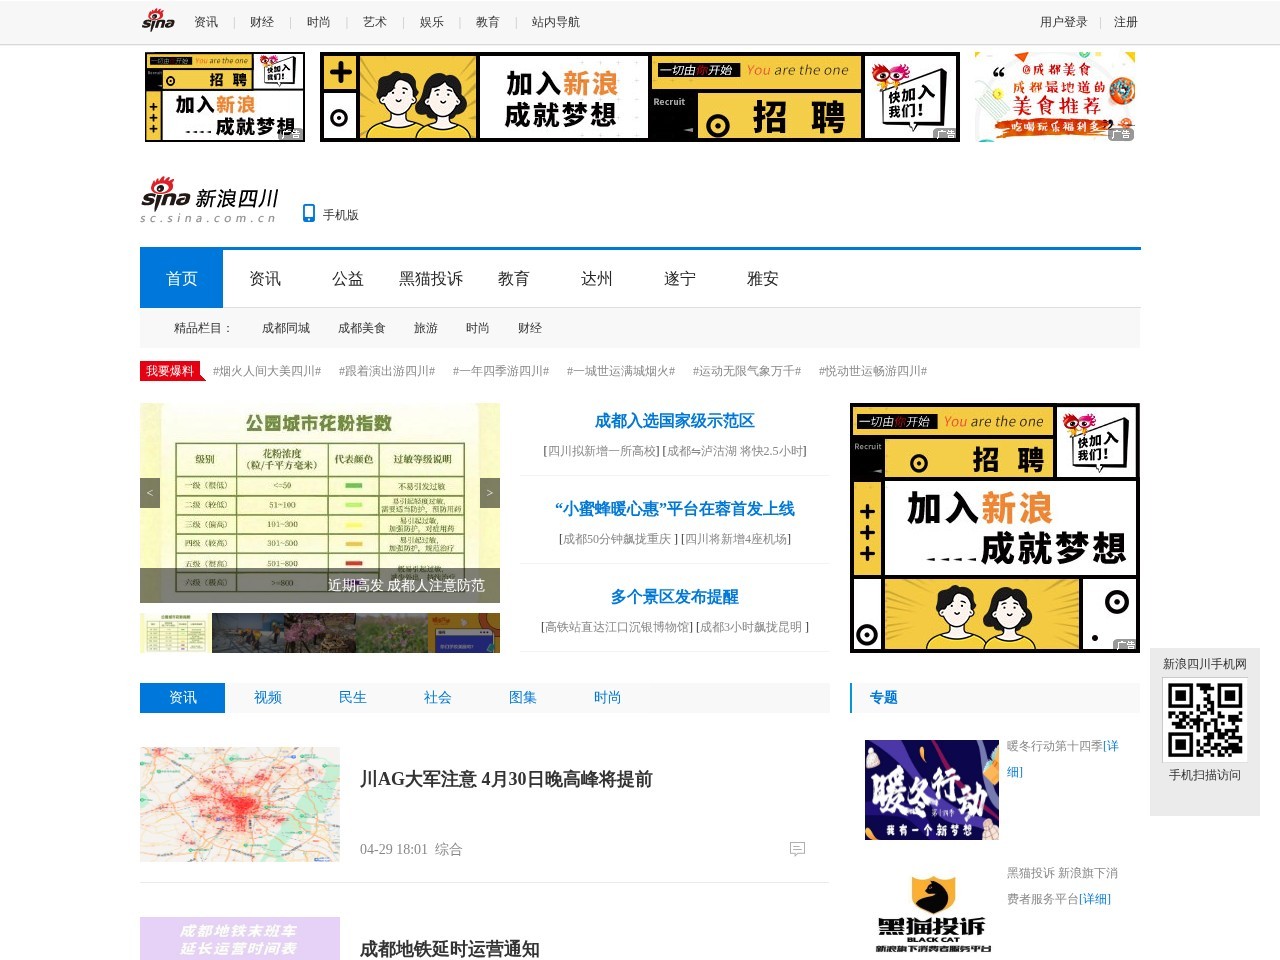Open 四川拟新增一所高校 sub-link
The image size is (1280, 960).
point(601,451)
